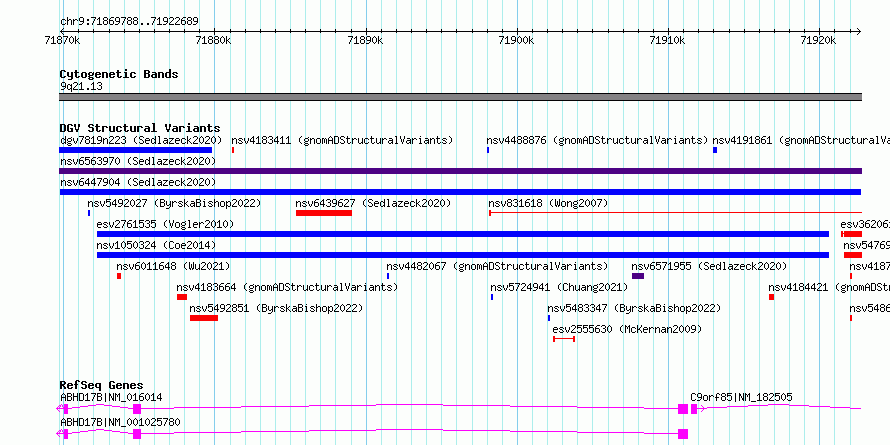This screenshot has height=445, width=890.
Task: Click the chr9:71869788..71922689 position label
Action: pyautogui.click(x=129, y=22)
